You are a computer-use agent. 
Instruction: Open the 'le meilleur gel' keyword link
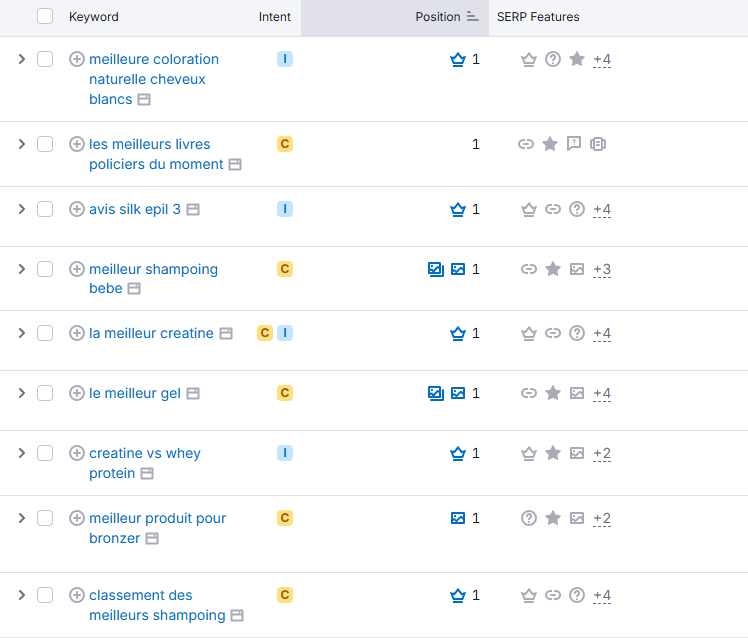click(x=135, y=393)
